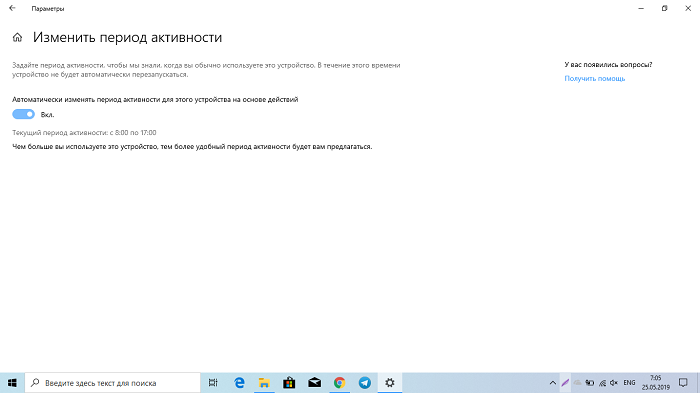The width and height of the screenshot is (700, 393).
Task: Restore down the Параметры window
Action: pos(664,8)
